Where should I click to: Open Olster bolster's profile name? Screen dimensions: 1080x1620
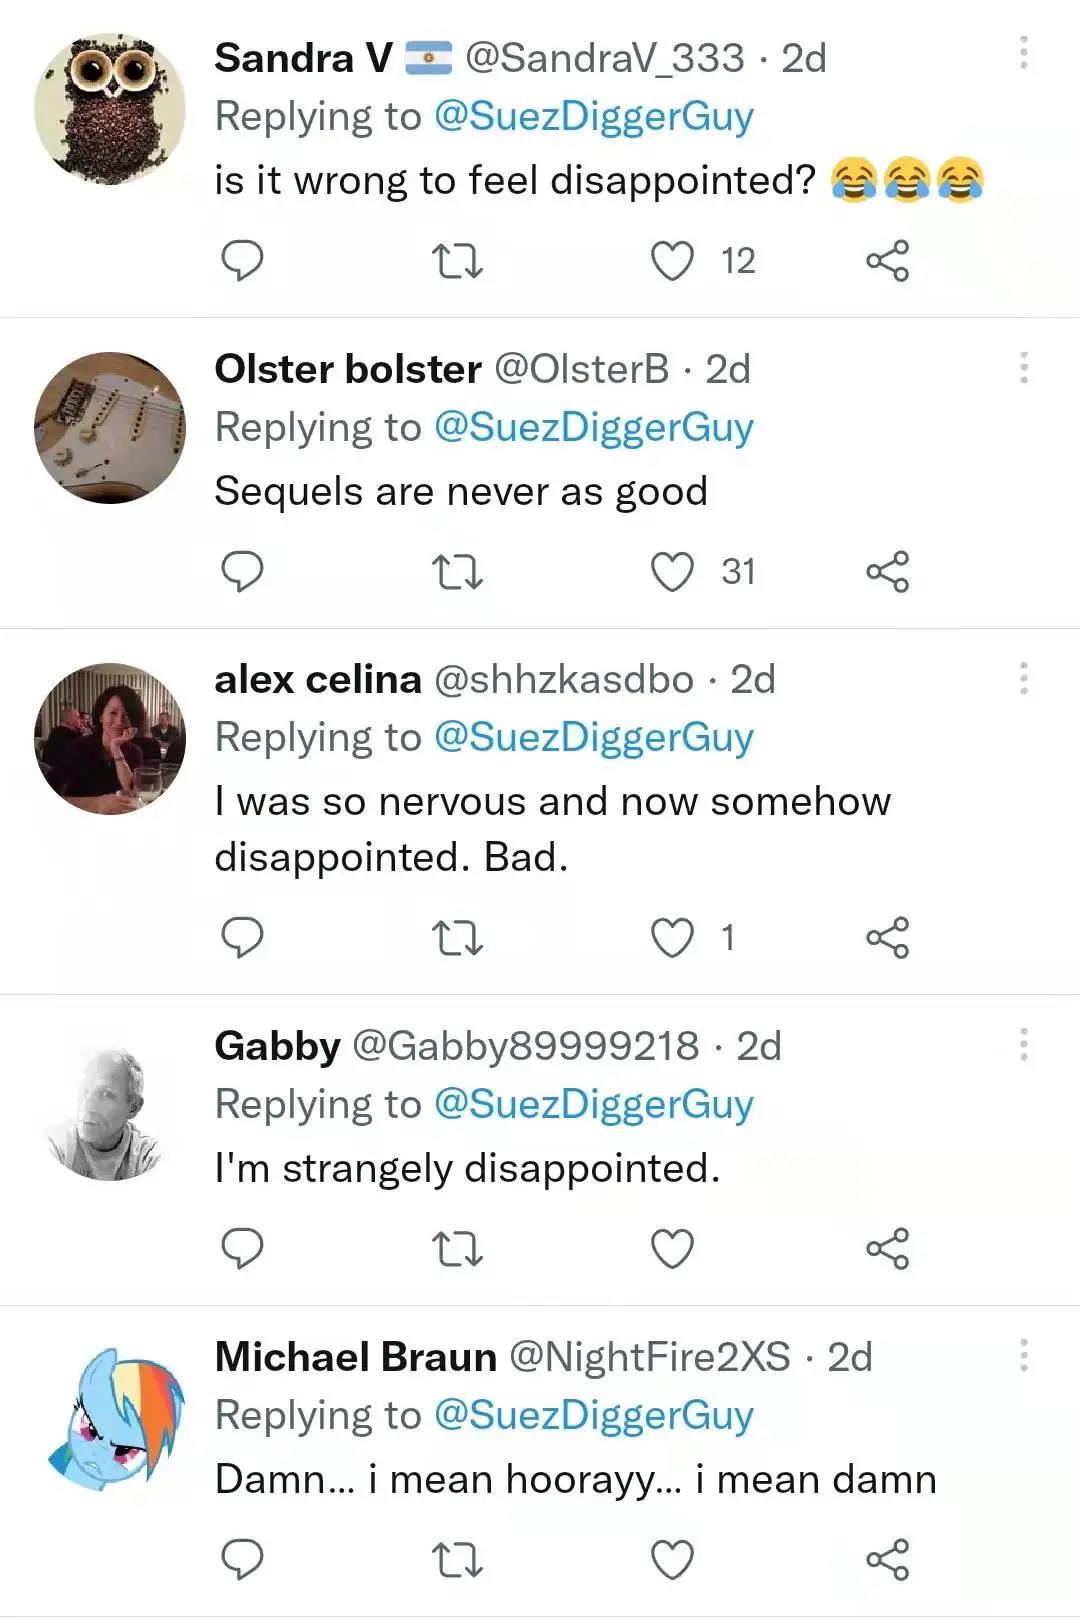pyautogui.click(x=347, y=369)
